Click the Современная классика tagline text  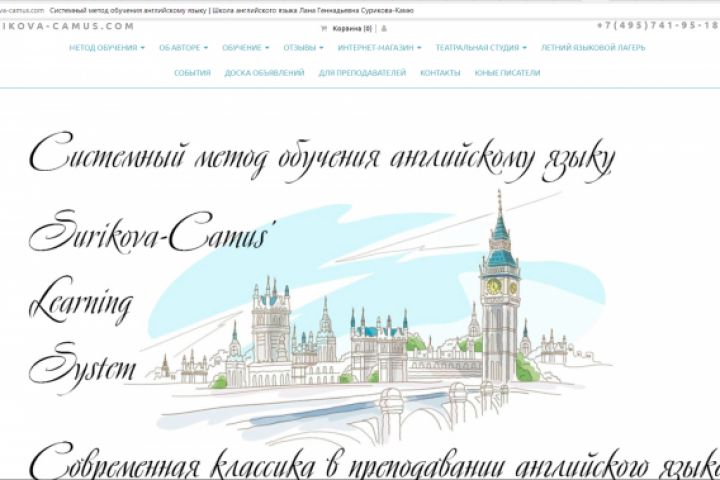(374, 462)
